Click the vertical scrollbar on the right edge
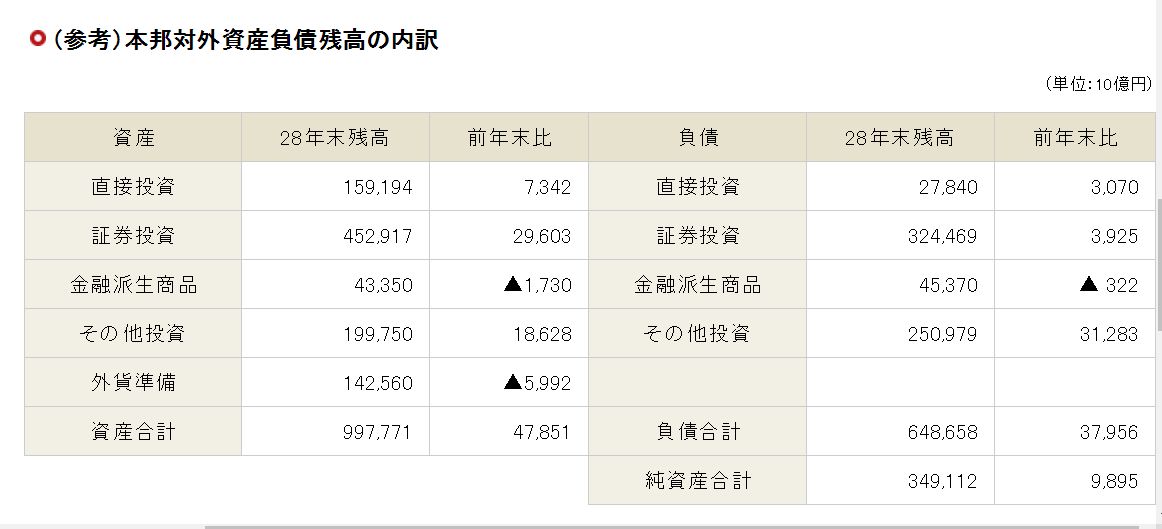 coord(1157,260)
